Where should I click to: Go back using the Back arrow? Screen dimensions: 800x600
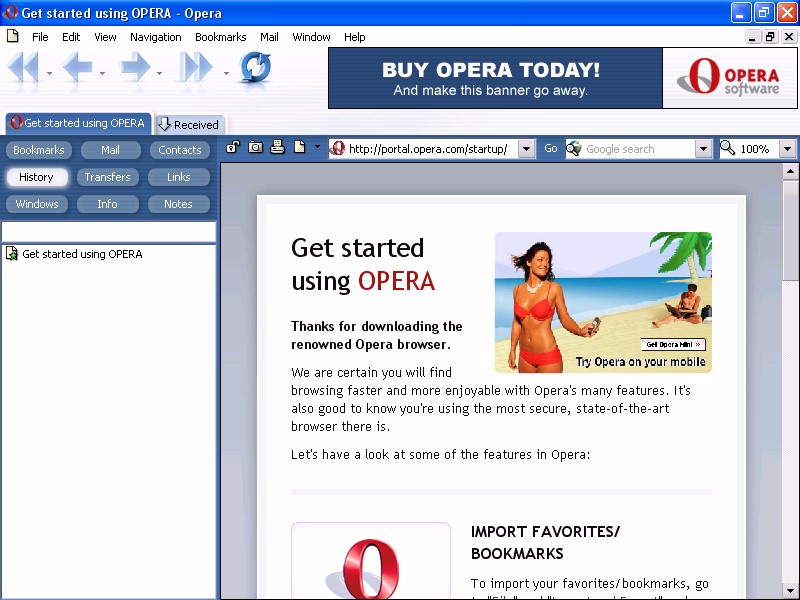point(78,67)
